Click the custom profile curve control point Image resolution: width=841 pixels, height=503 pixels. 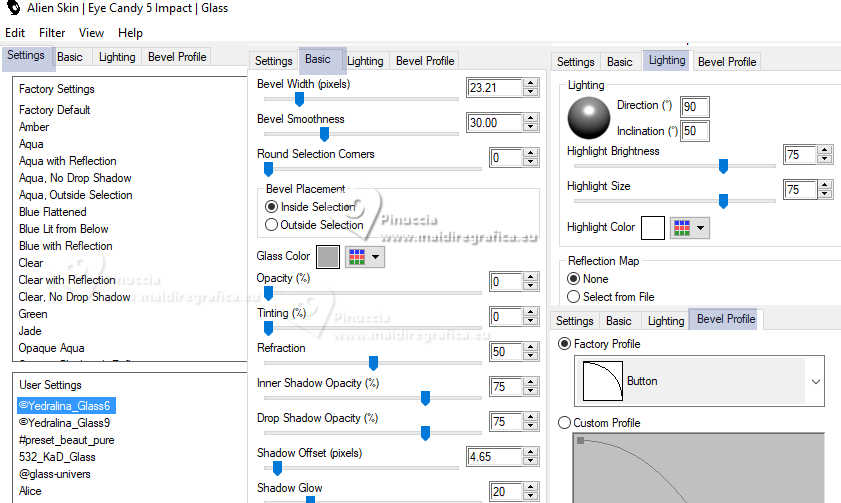click(x=580, y=440)
